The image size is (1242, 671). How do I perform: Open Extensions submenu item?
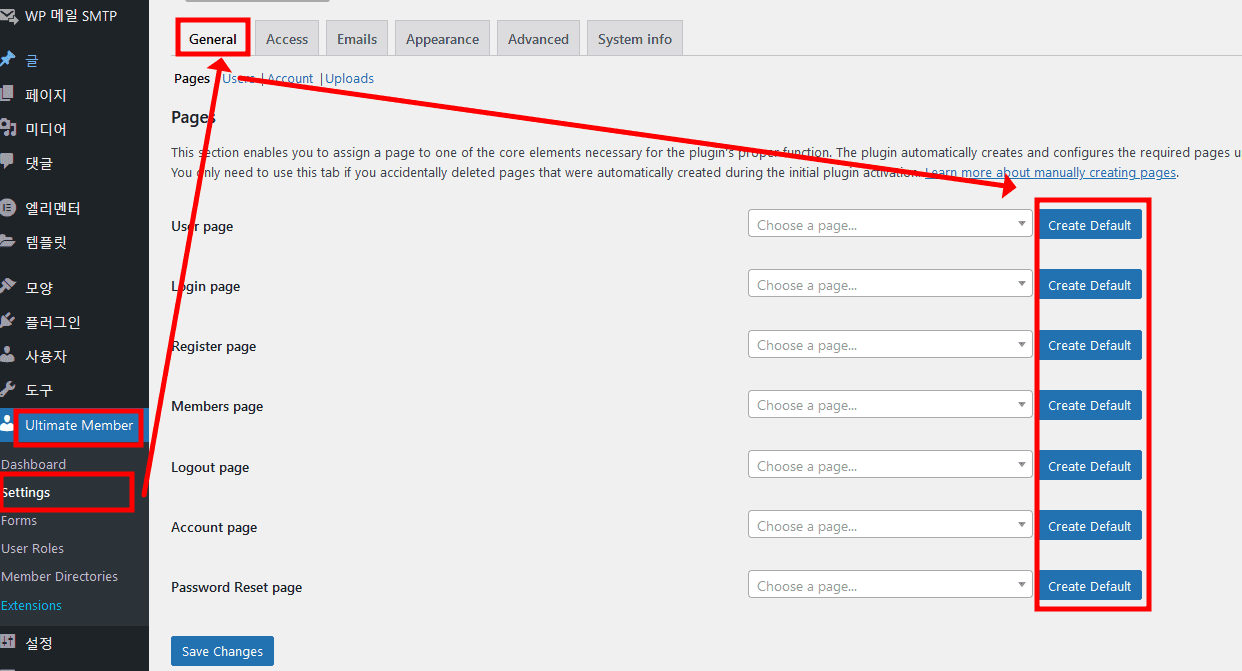click(x=32, y=605)
